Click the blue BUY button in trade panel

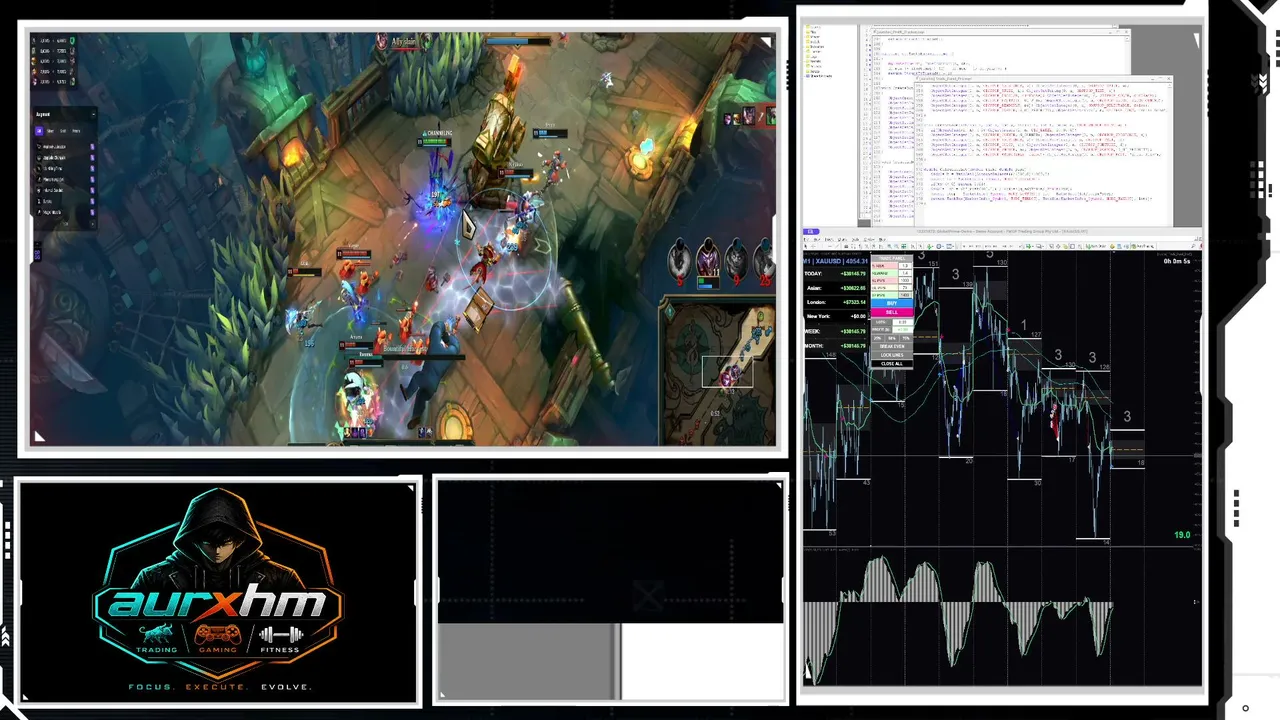[891, 303]
